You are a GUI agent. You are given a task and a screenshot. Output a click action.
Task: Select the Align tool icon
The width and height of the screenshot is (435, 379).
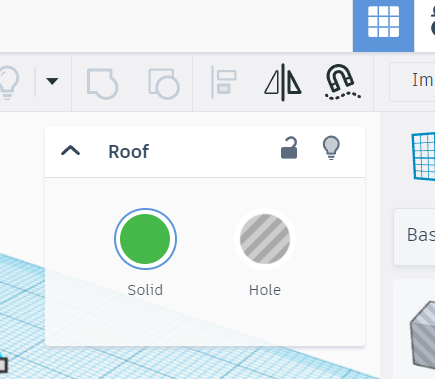coord(223,82)
